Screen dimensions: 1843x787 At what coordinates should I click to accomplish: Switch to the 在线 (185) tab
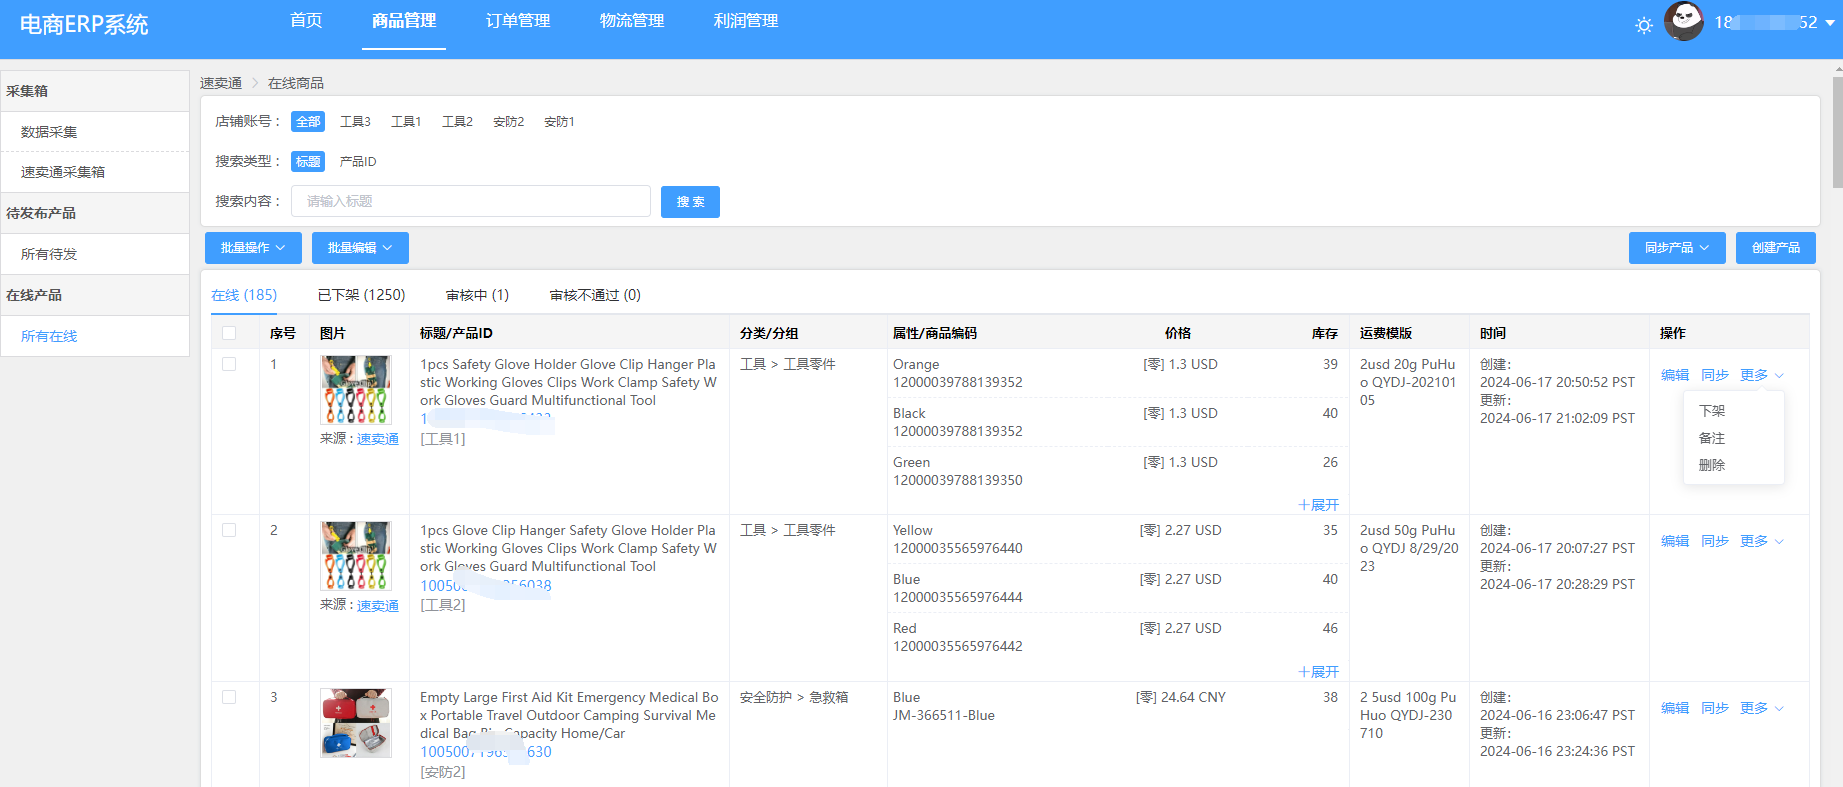tap(244, 295)
